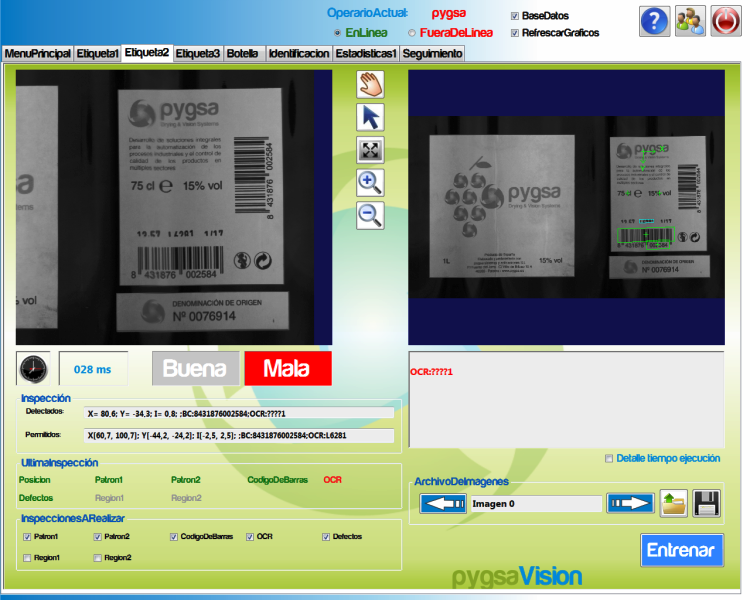Click the Imagen 0 field

(536, 504)
